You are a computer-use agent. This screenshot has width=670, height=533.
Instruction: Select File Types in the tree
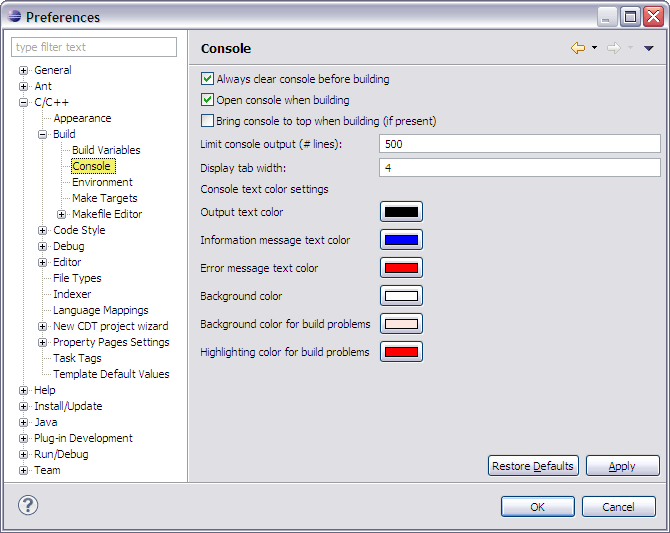pyautogui.click(x=77, y=278)
